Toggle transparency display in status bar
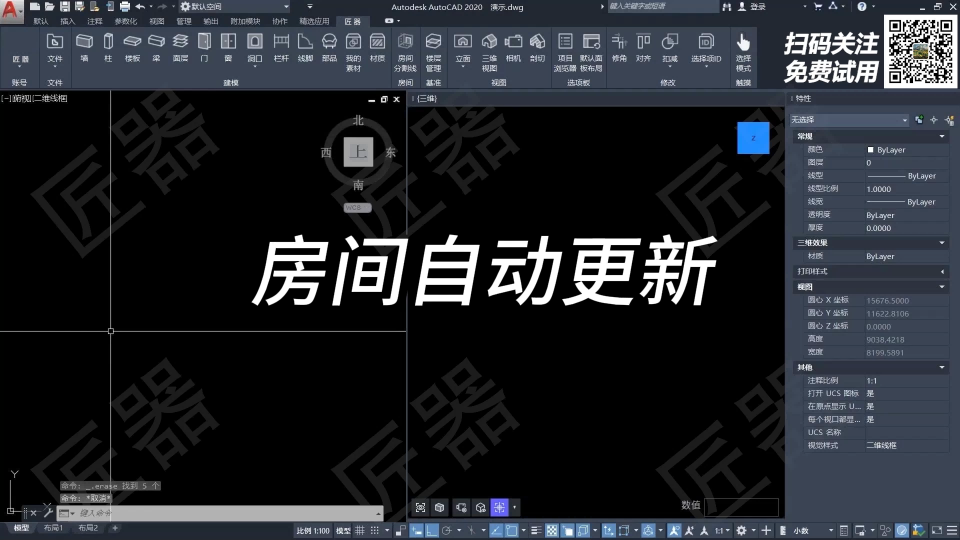 coord(552,531)
